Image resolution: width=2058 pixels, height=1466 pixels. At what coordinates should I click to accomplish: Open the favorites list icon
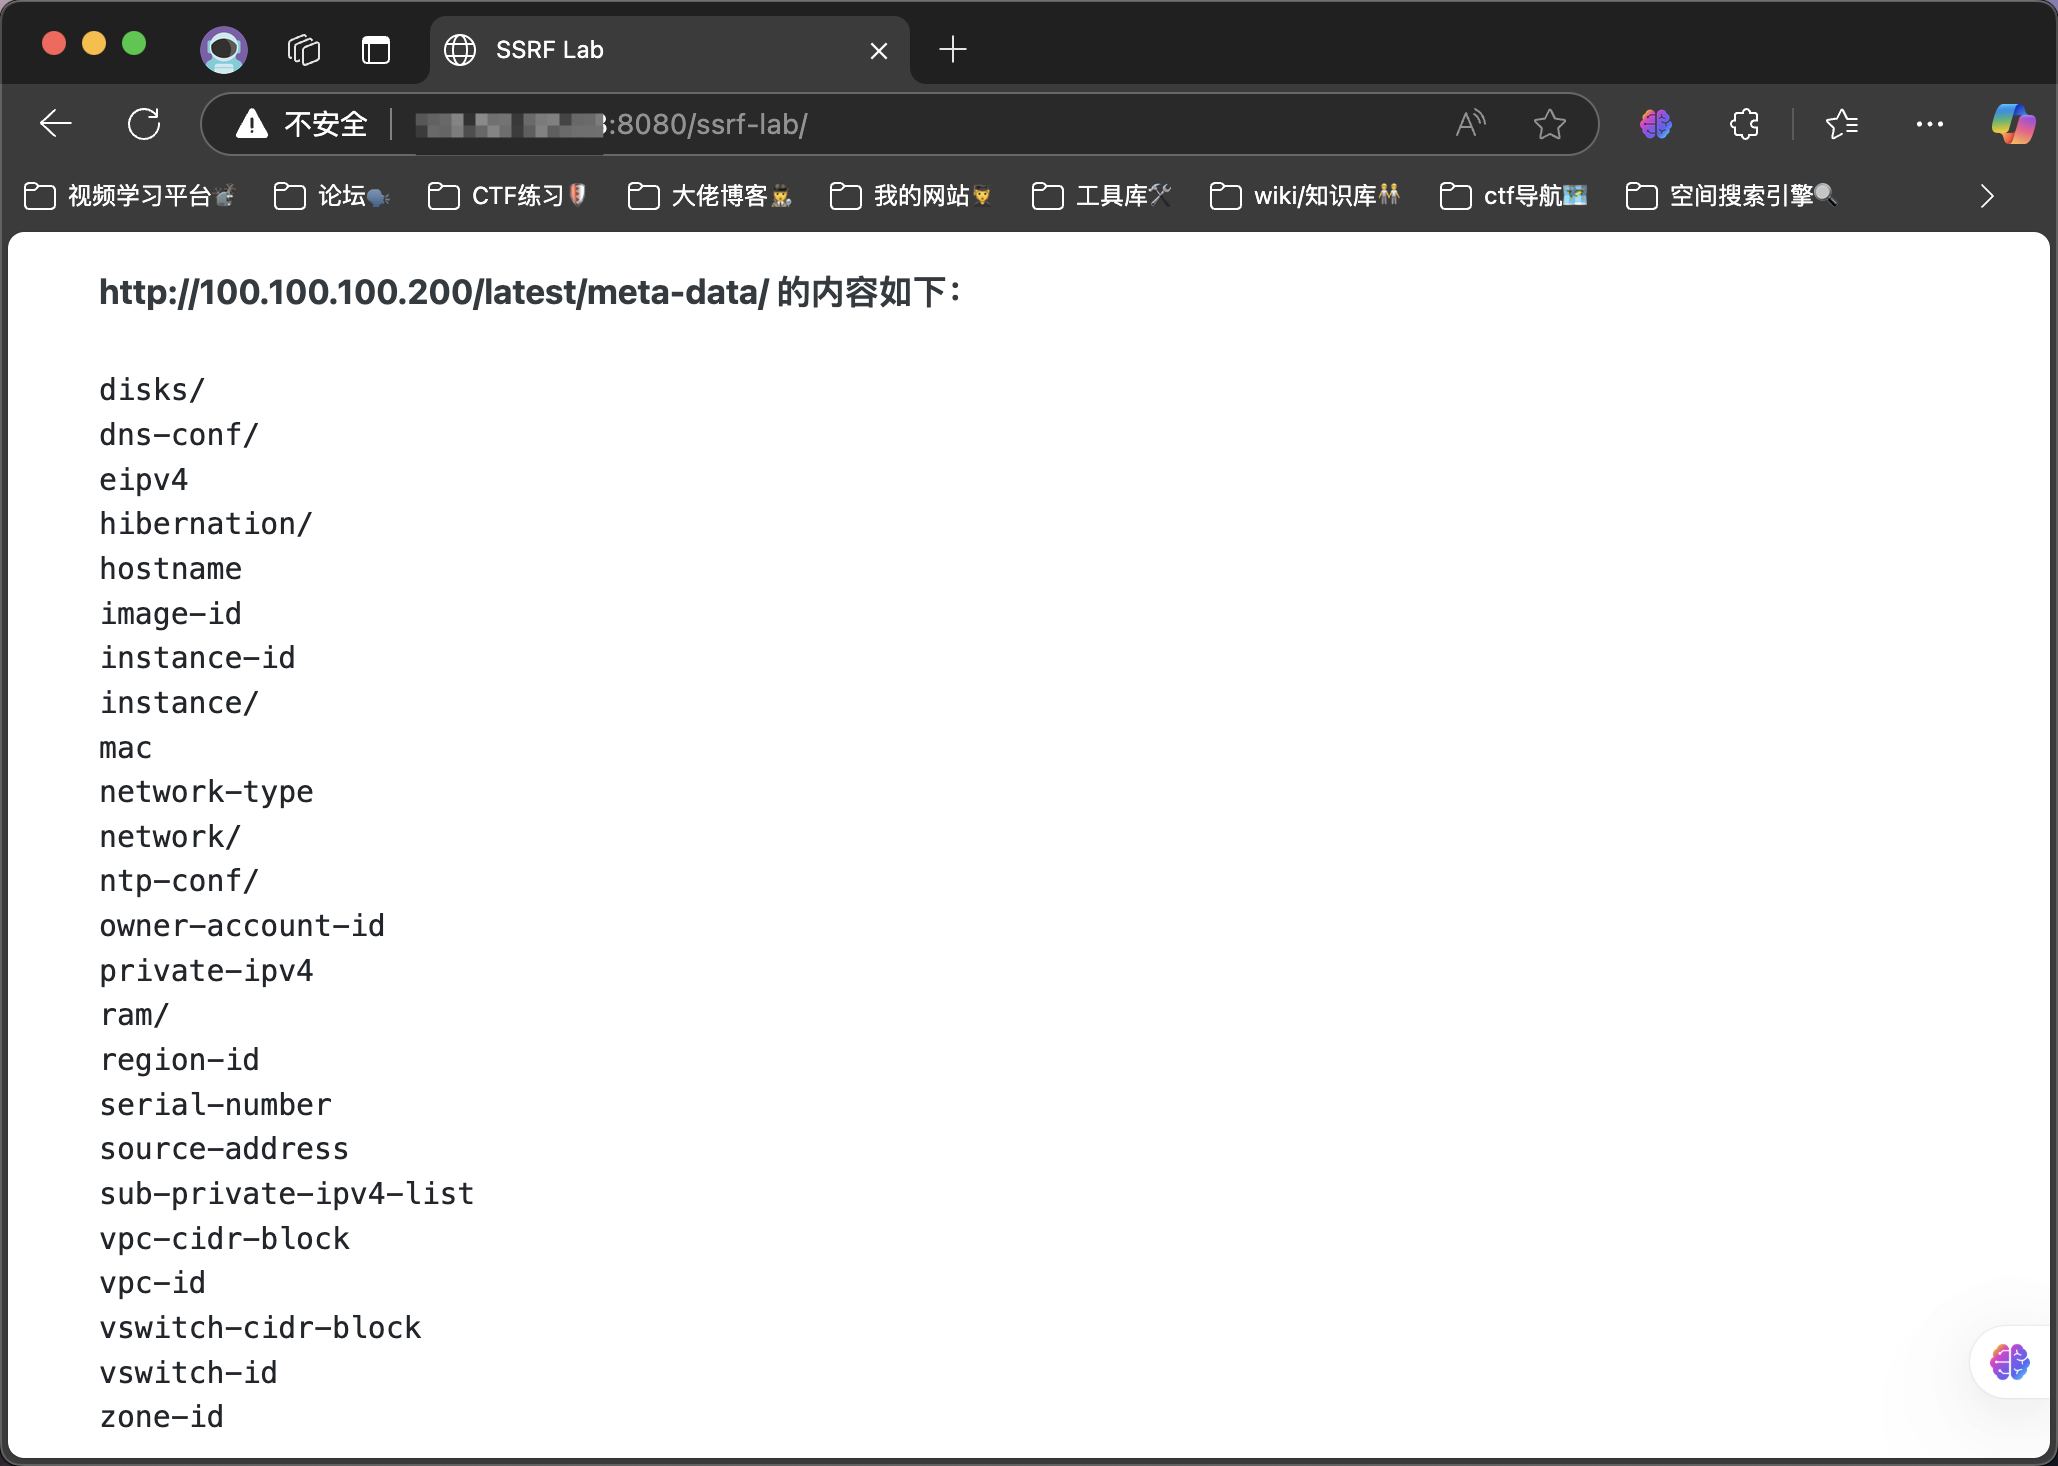pos(1841,124)
